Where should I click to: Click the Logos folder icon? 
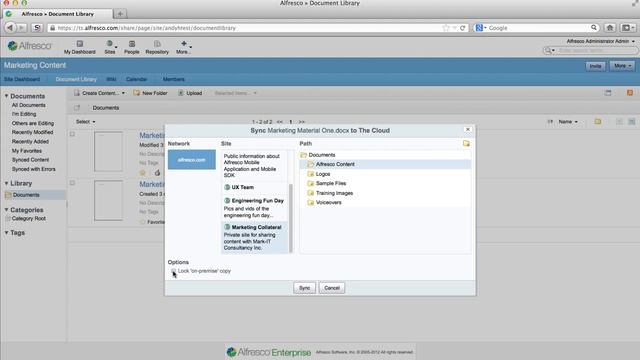click(x=310, y=174)
